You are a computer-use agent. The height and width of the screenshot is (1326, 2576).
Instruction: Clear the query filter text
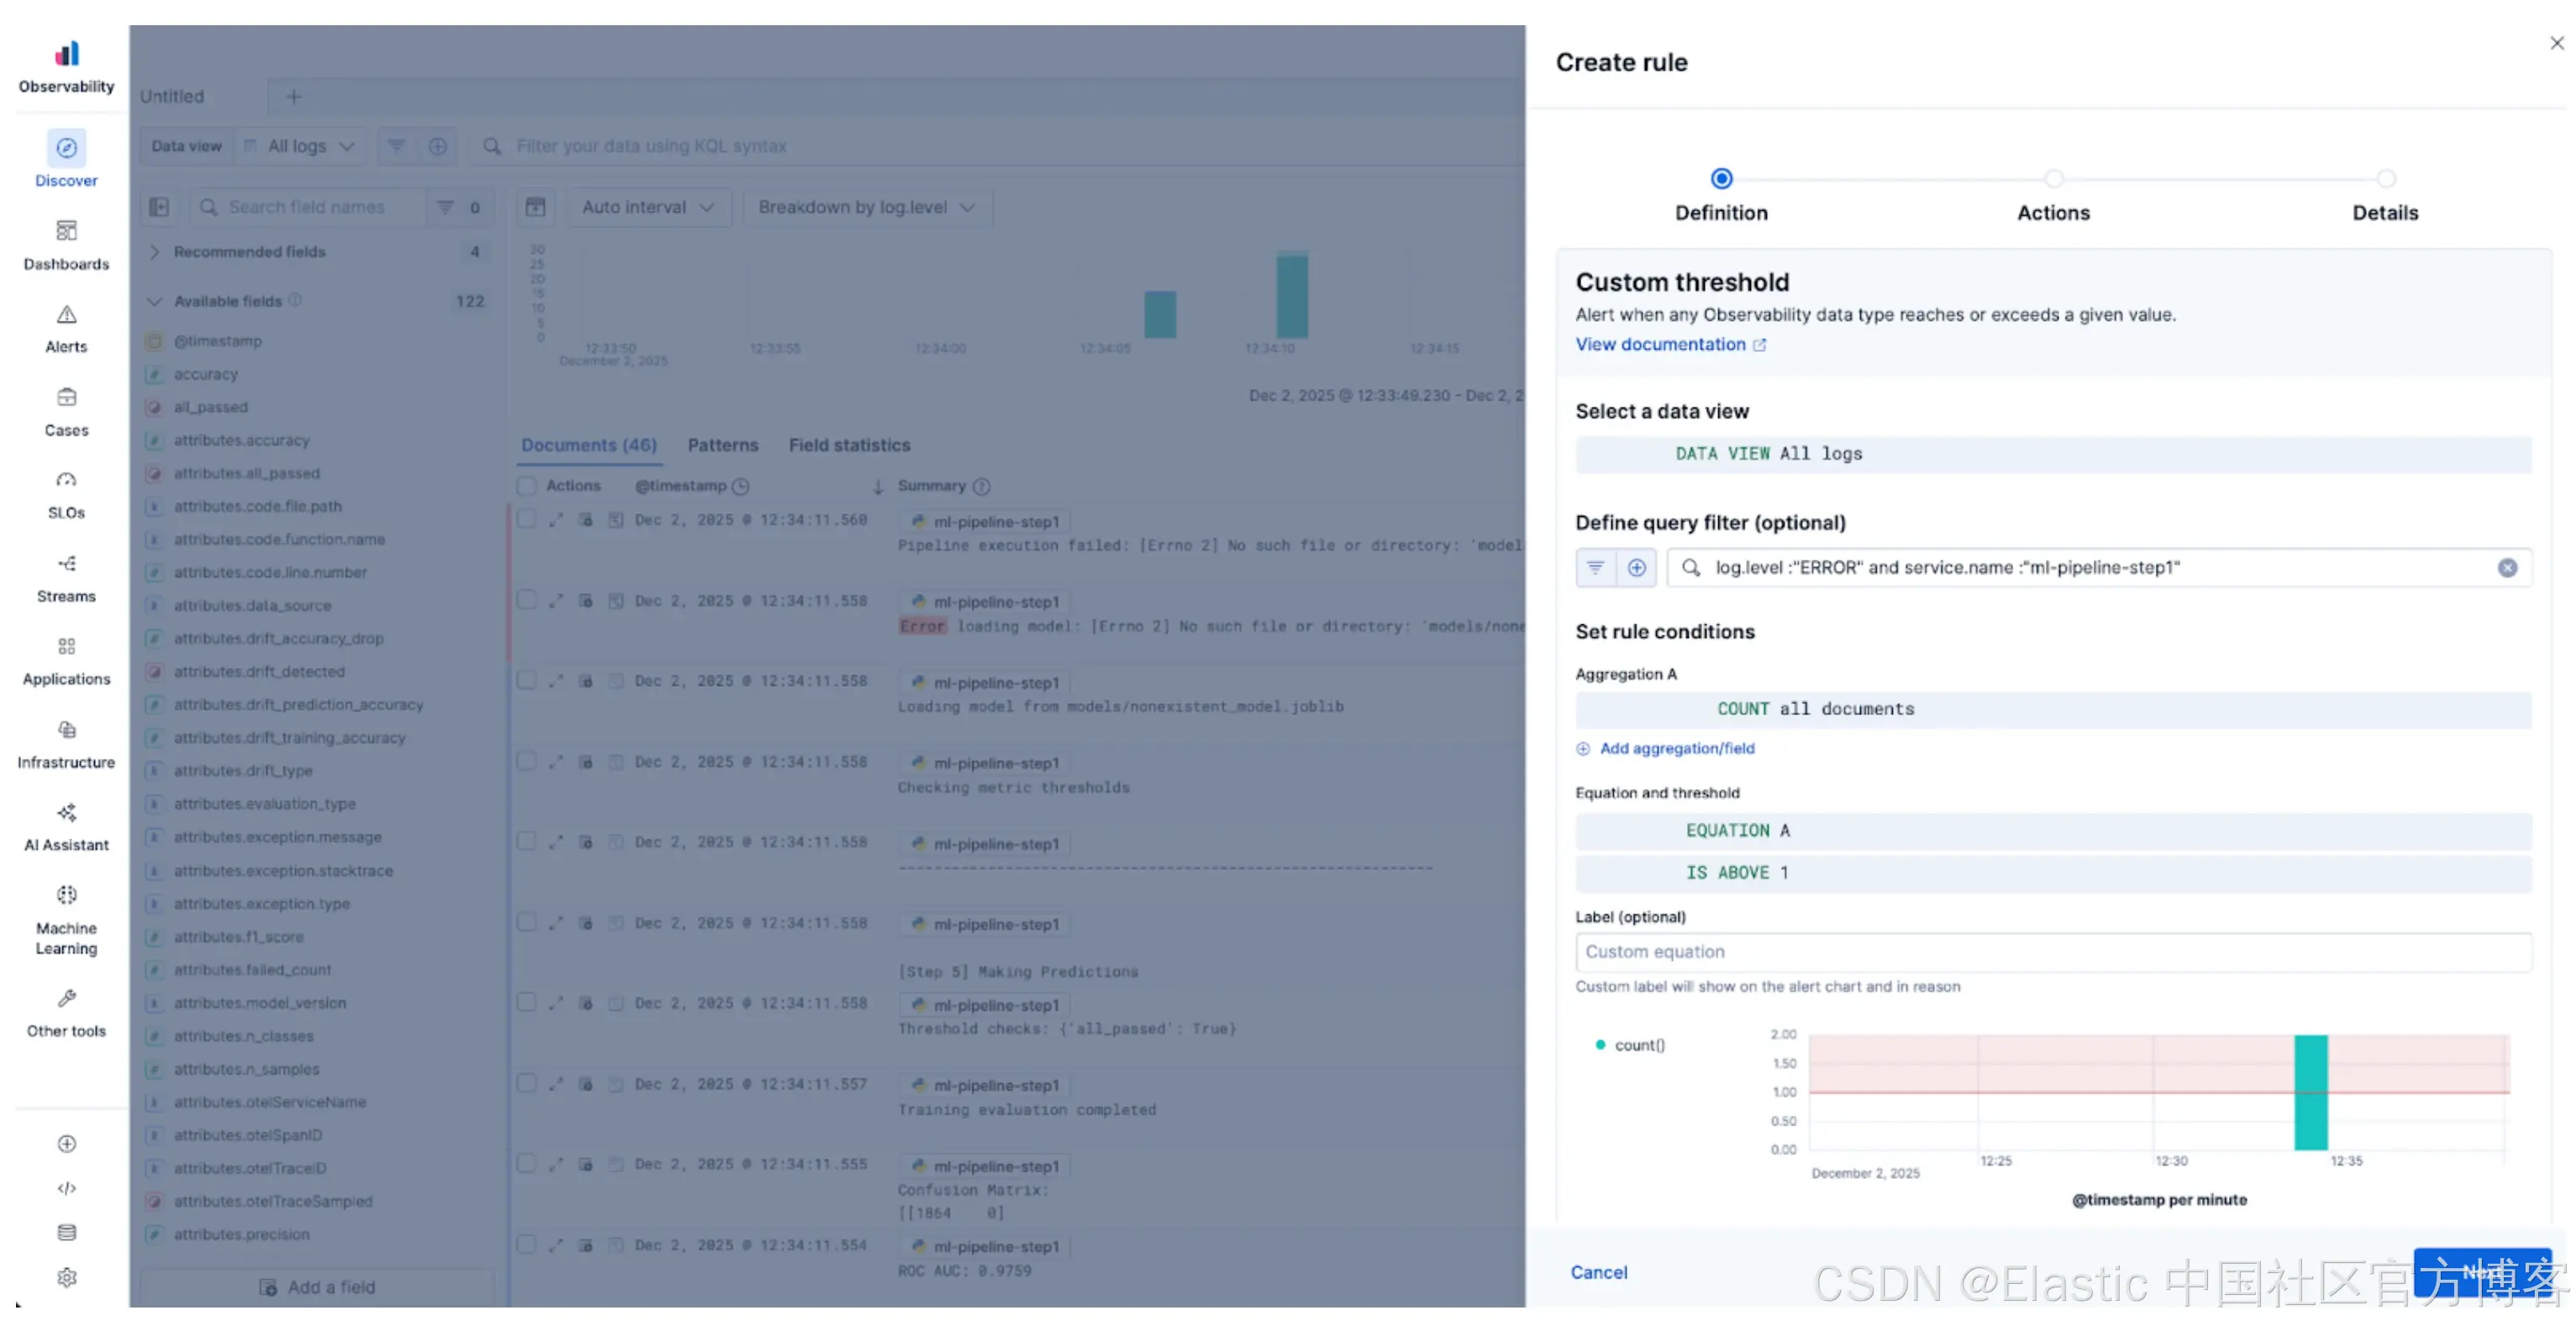2506,568
